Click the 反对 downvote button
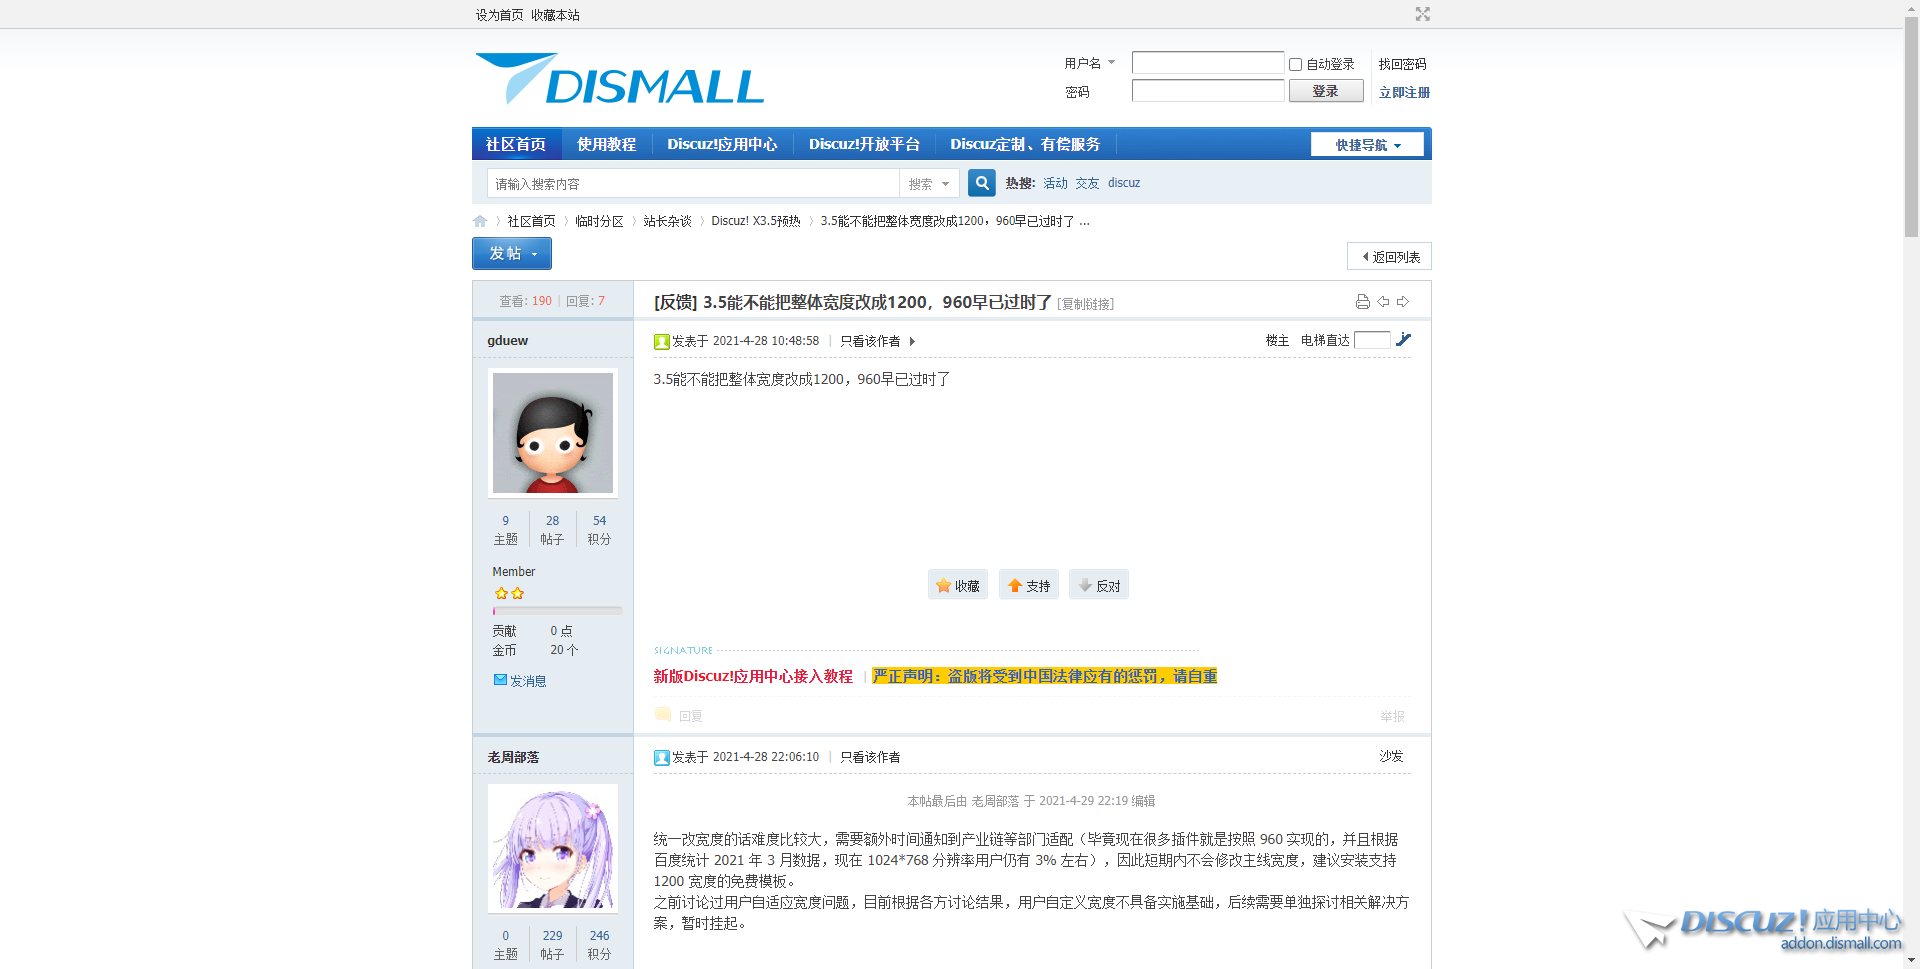This screenshot has height=969, width=1920. 1099,585
